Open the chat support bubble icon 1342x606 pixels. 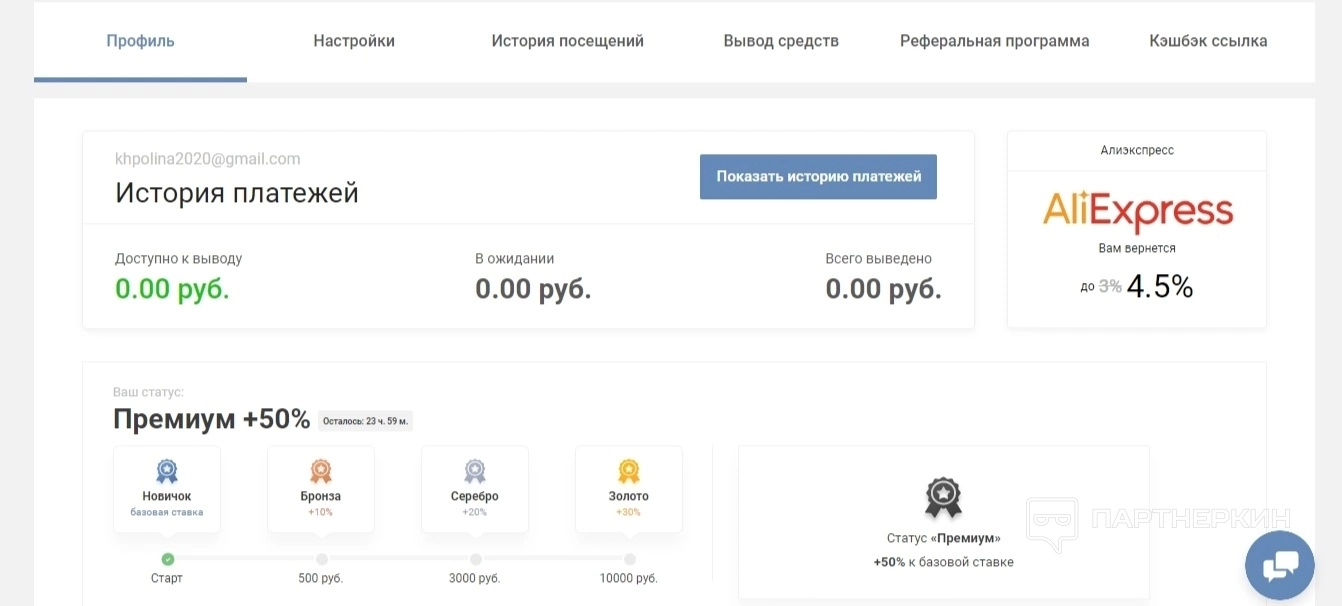(x=1280, y=565)
